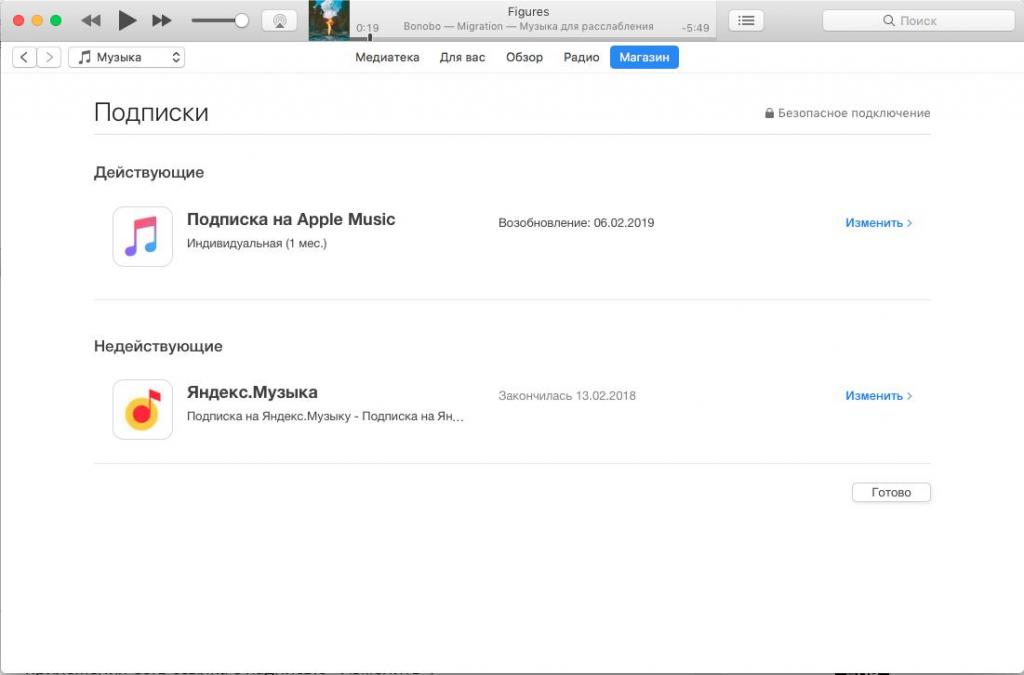Open the Радио tab
This screenshot has height=675, width=1024.
[x=581, y=57]
